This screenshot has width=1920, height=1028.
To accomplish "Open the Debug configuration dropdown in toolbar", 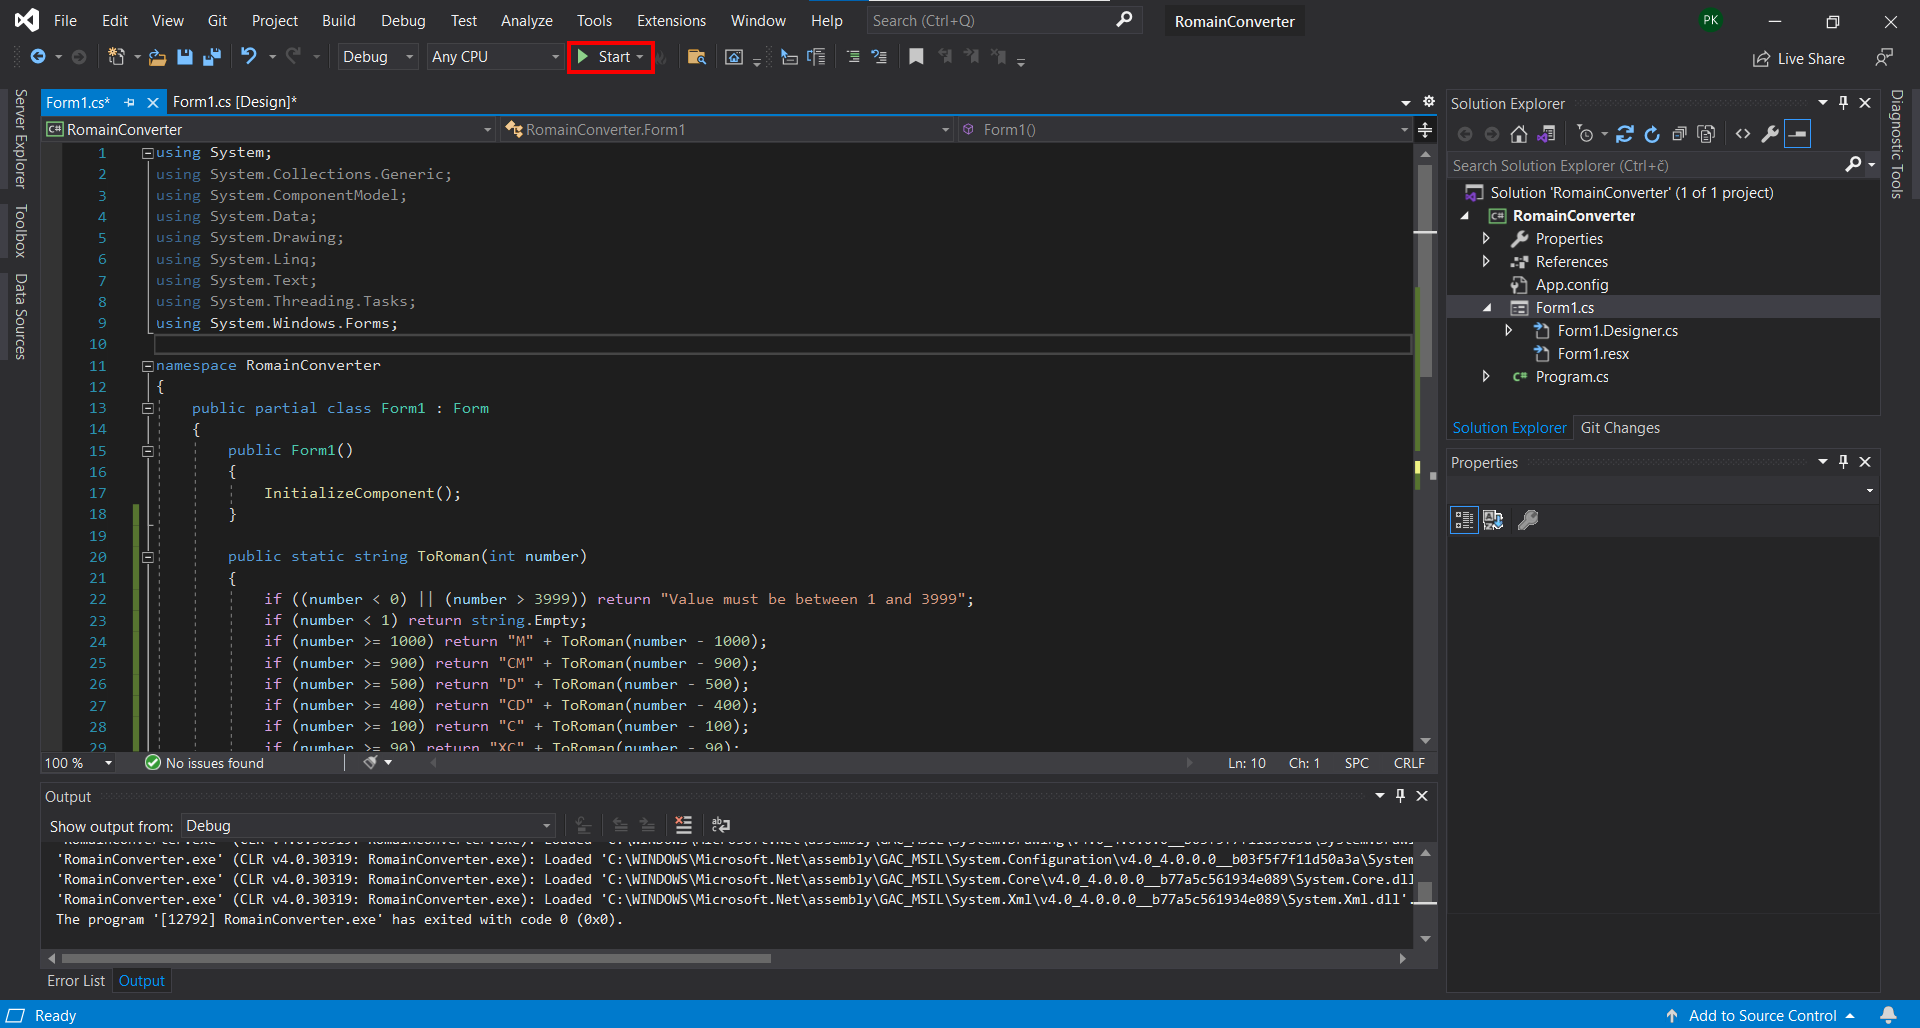I will tap(377, 57).
